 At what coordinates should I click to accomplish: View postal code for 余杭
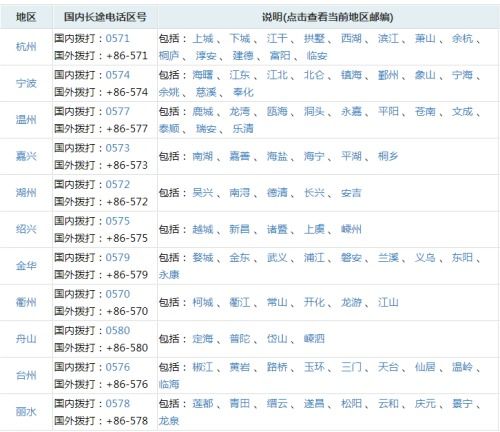[x=462, y=38]
